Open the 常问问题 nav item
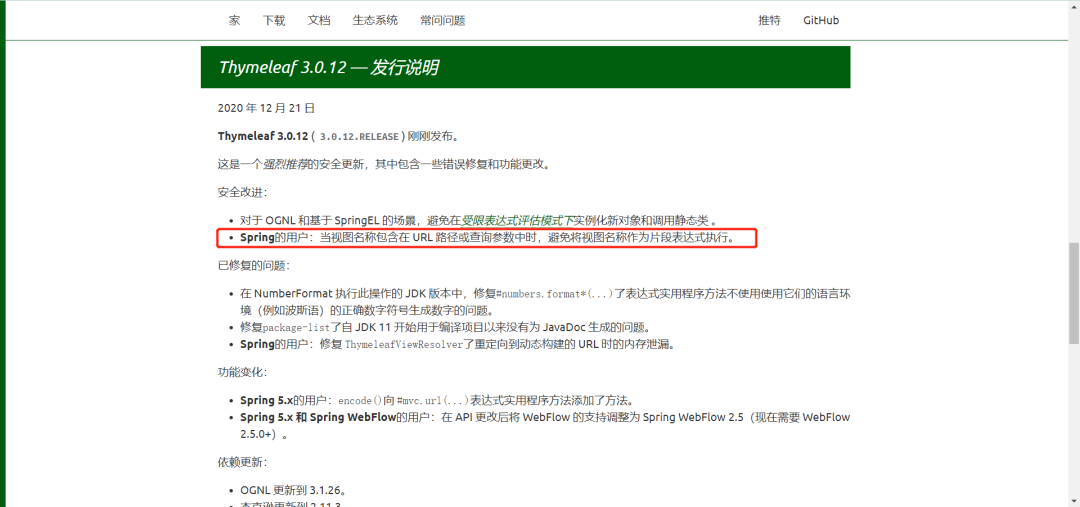This screenshot has height=507, width=1080. (443, 20)
